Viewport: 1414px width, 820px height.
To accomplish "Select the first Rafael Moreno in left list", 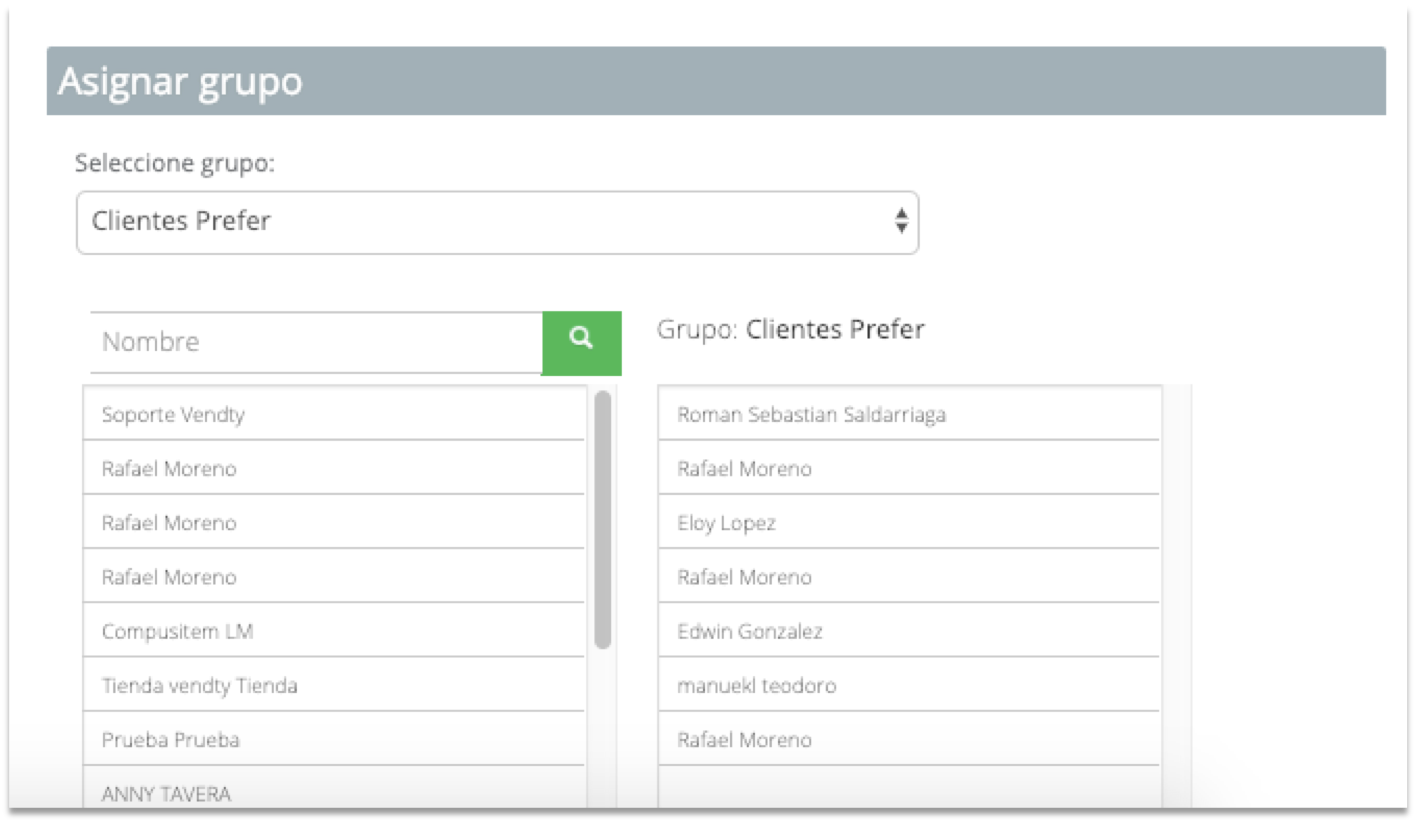I will 333,468.
